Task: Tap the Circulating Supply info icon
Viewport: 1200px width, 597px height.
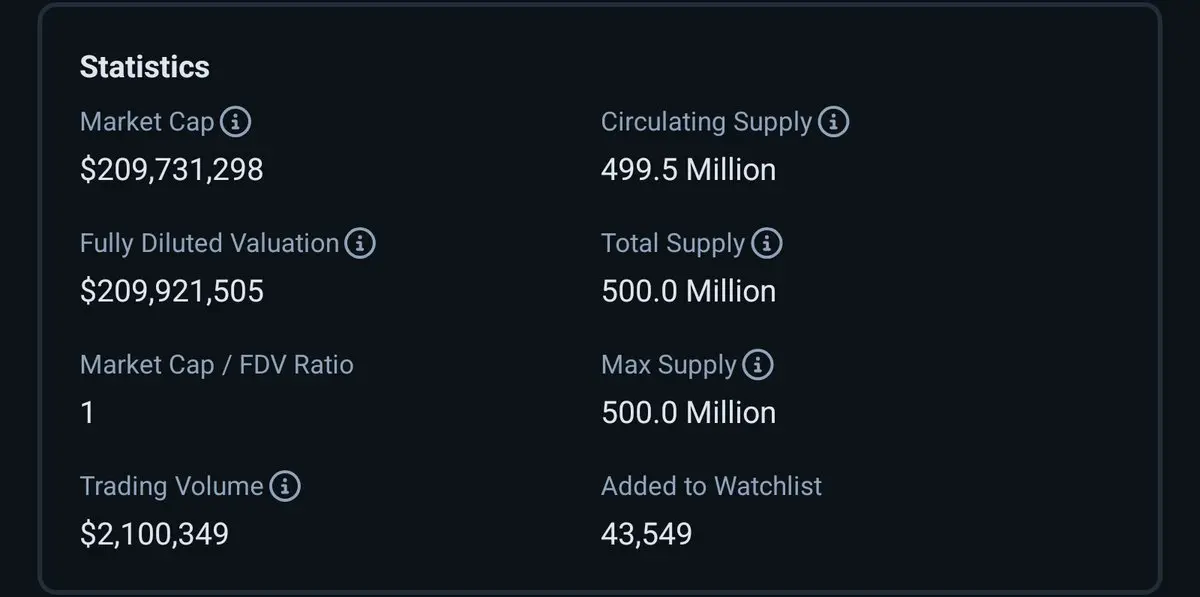Action: 833,122
